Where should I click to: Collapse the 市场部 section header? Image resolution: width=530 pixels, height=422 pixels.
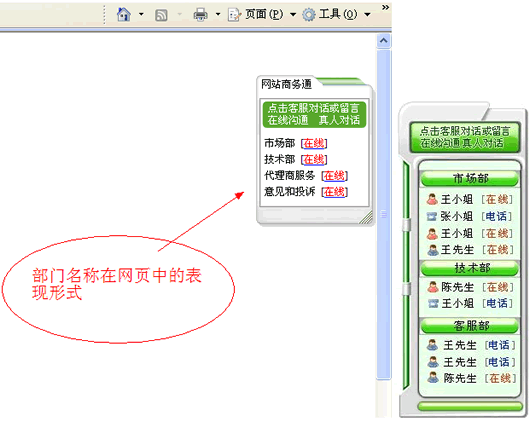point(469,178)
